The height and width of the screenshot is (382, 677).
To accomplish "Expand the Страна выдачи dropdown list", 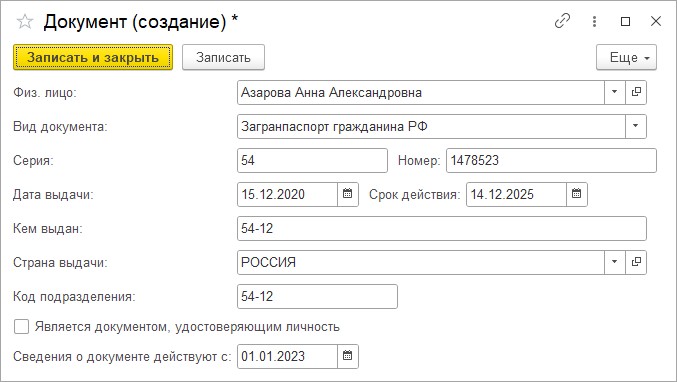I will tap(614, 262).
